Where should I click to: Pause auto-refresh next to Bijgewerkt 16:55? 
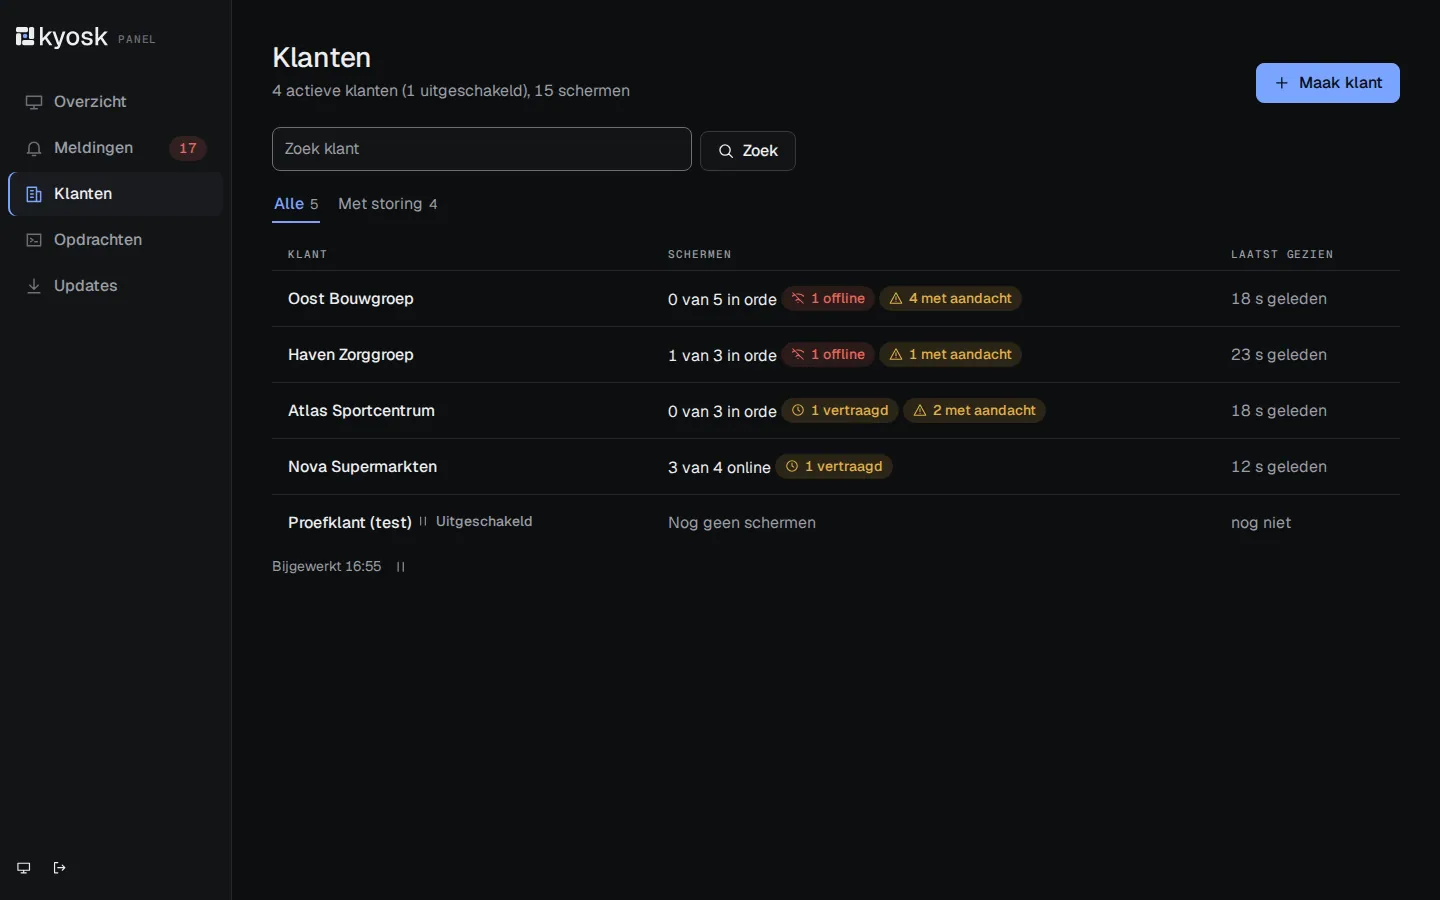401,567
